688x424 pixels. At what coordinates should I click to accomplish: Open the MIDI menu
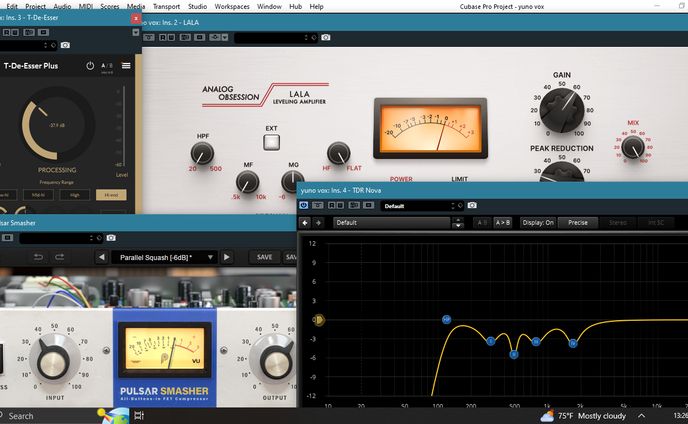tap(86, 7)
